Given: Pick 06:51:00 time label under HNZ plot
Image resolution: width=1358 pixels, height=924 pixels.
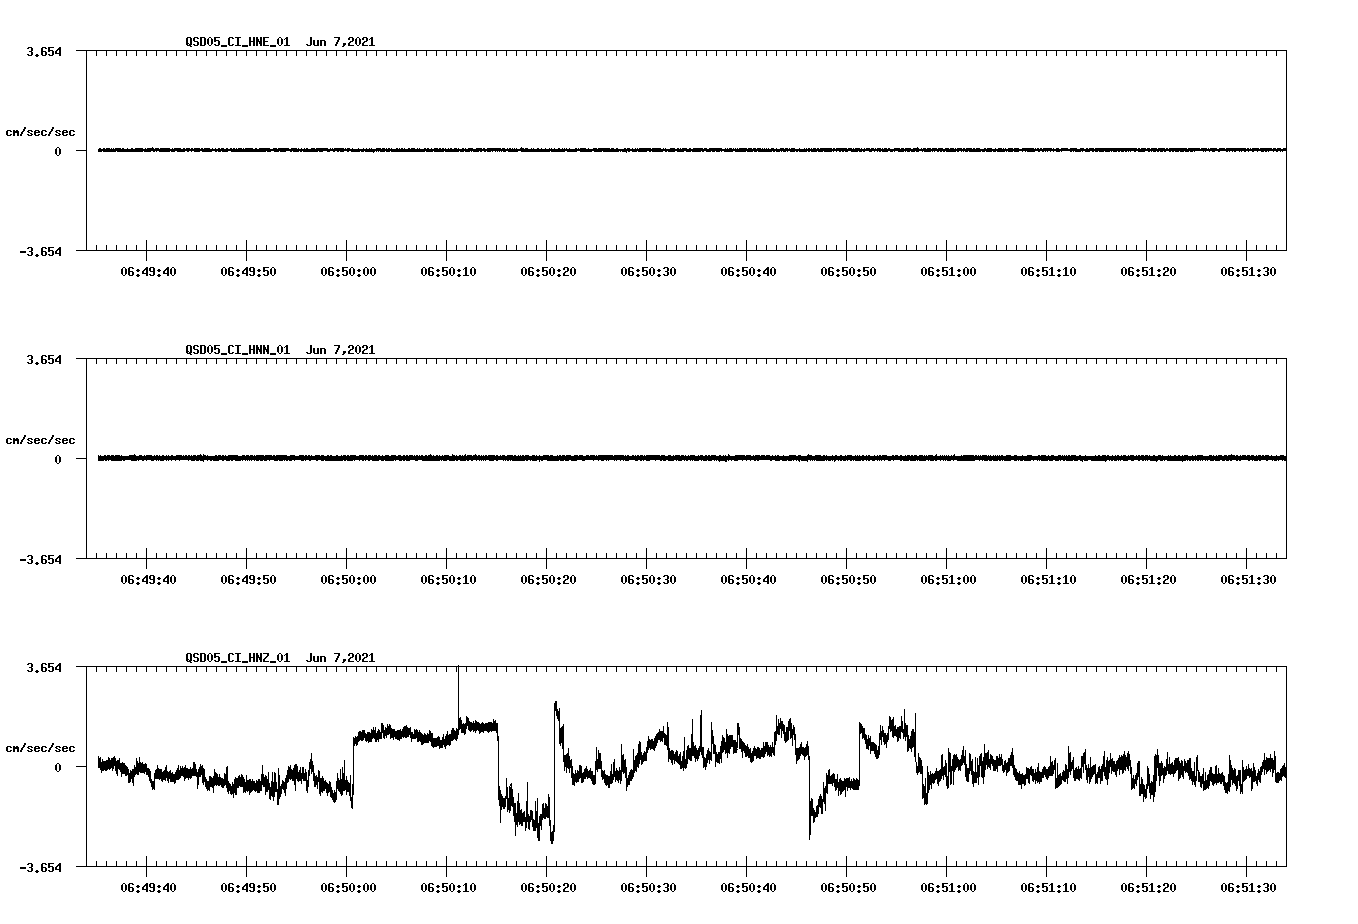Looking at the screenshot, I should (x=948, y=888).
